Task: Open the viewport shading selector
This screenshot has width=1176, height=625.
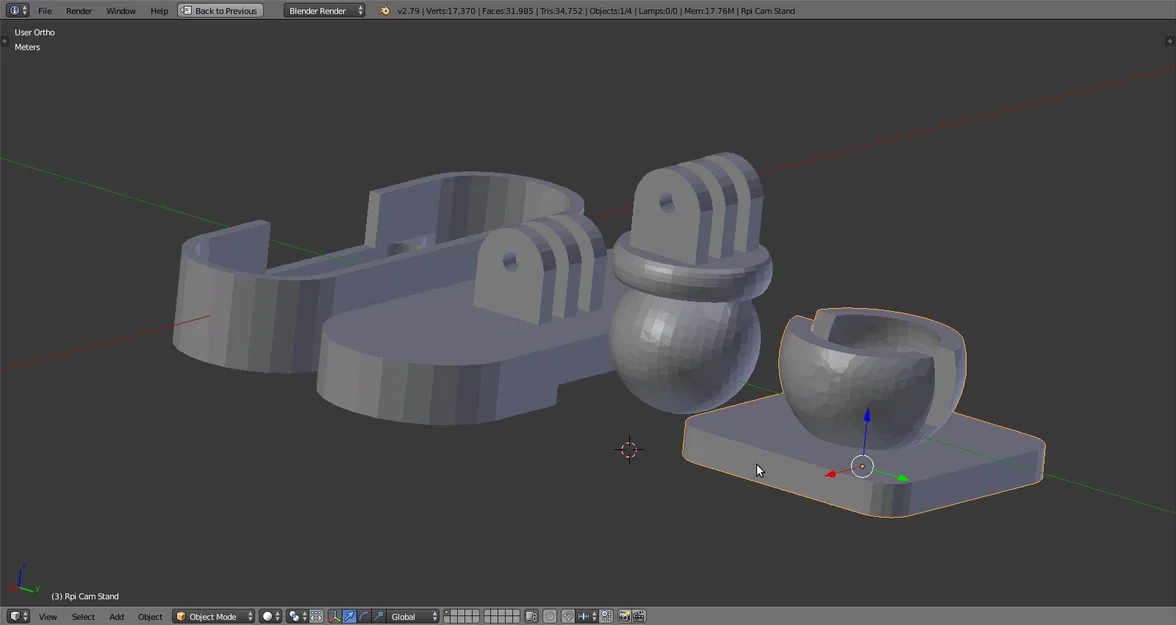Action: [271, 617]
